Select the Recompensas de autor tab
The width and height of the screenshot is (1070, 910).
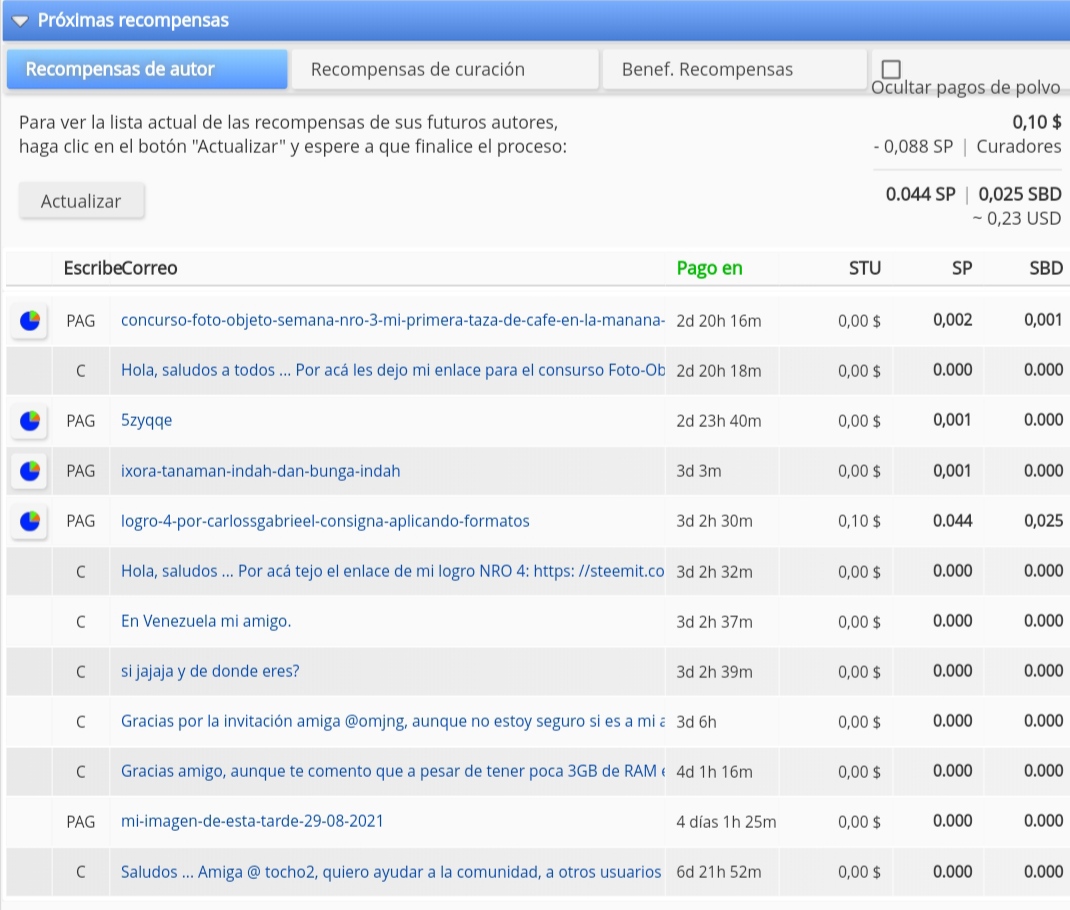pyautogui.click(x=147, y=69)
